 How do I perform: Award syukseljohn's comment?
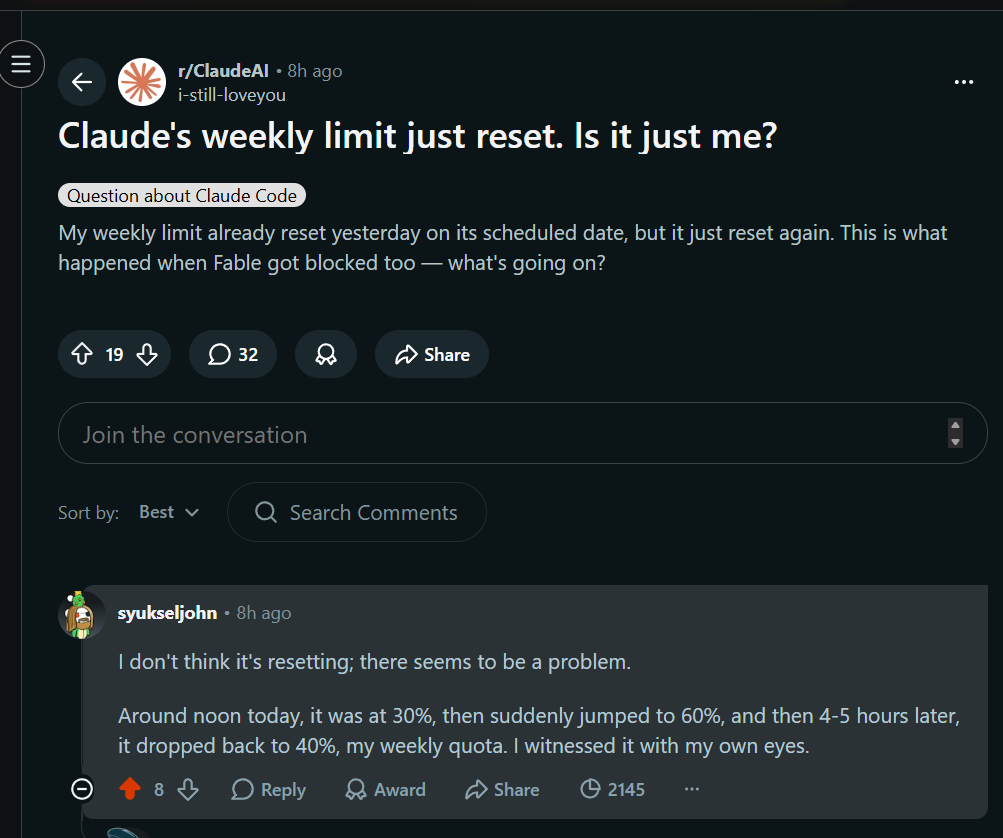pos(385,789)
